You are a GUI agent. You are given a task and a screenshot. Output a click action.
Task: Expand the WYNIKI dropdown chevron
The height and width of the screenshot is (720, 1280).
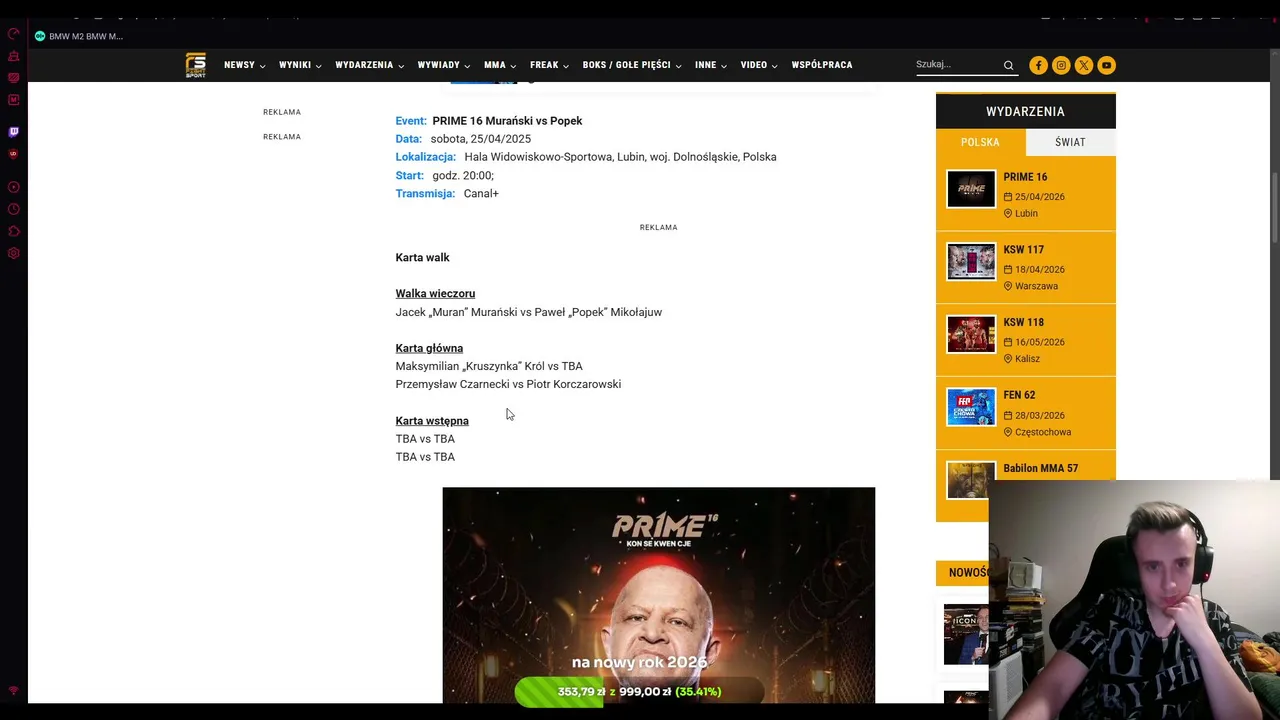tap(318, 66)
